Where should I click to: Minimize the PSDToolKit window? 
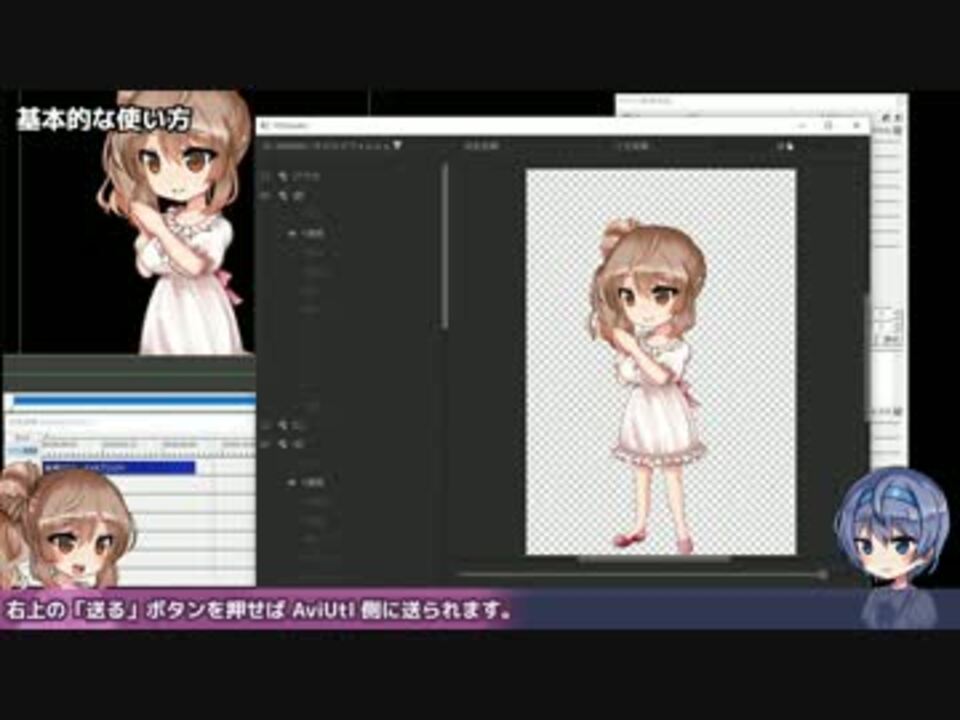click(802, 125)
